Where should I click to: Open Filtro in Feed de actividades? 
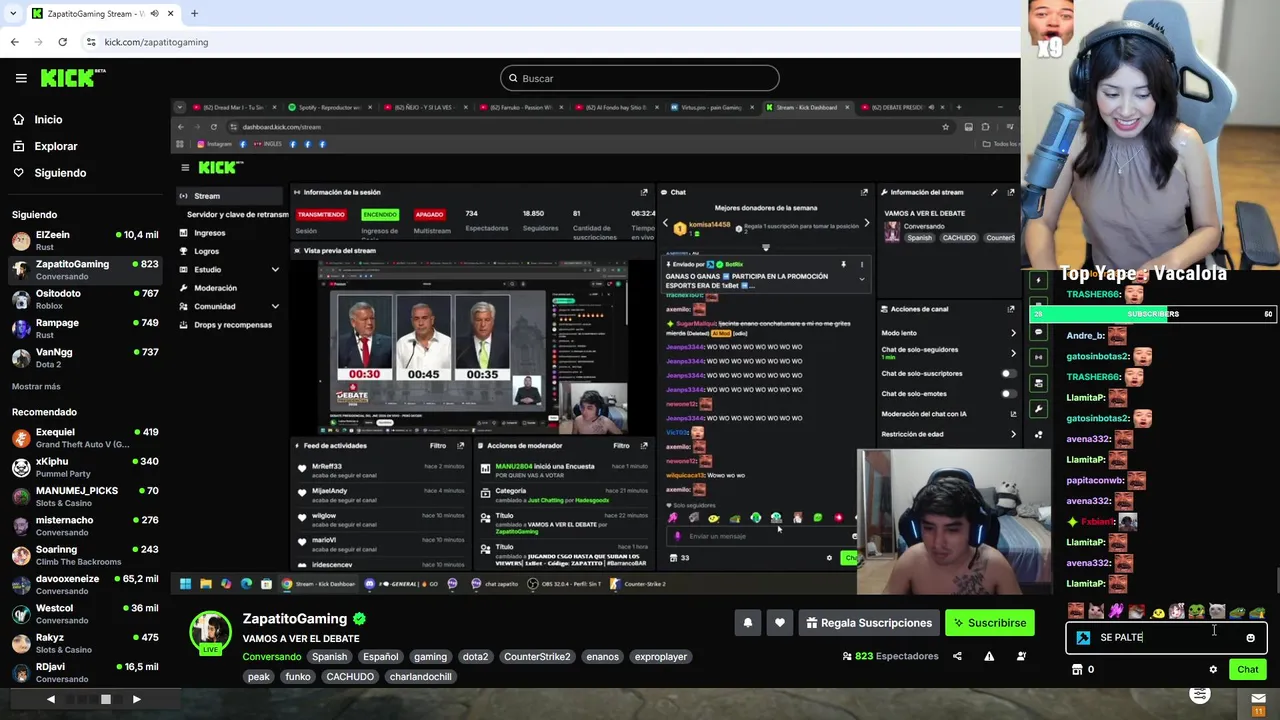click(x=438, y=446)
